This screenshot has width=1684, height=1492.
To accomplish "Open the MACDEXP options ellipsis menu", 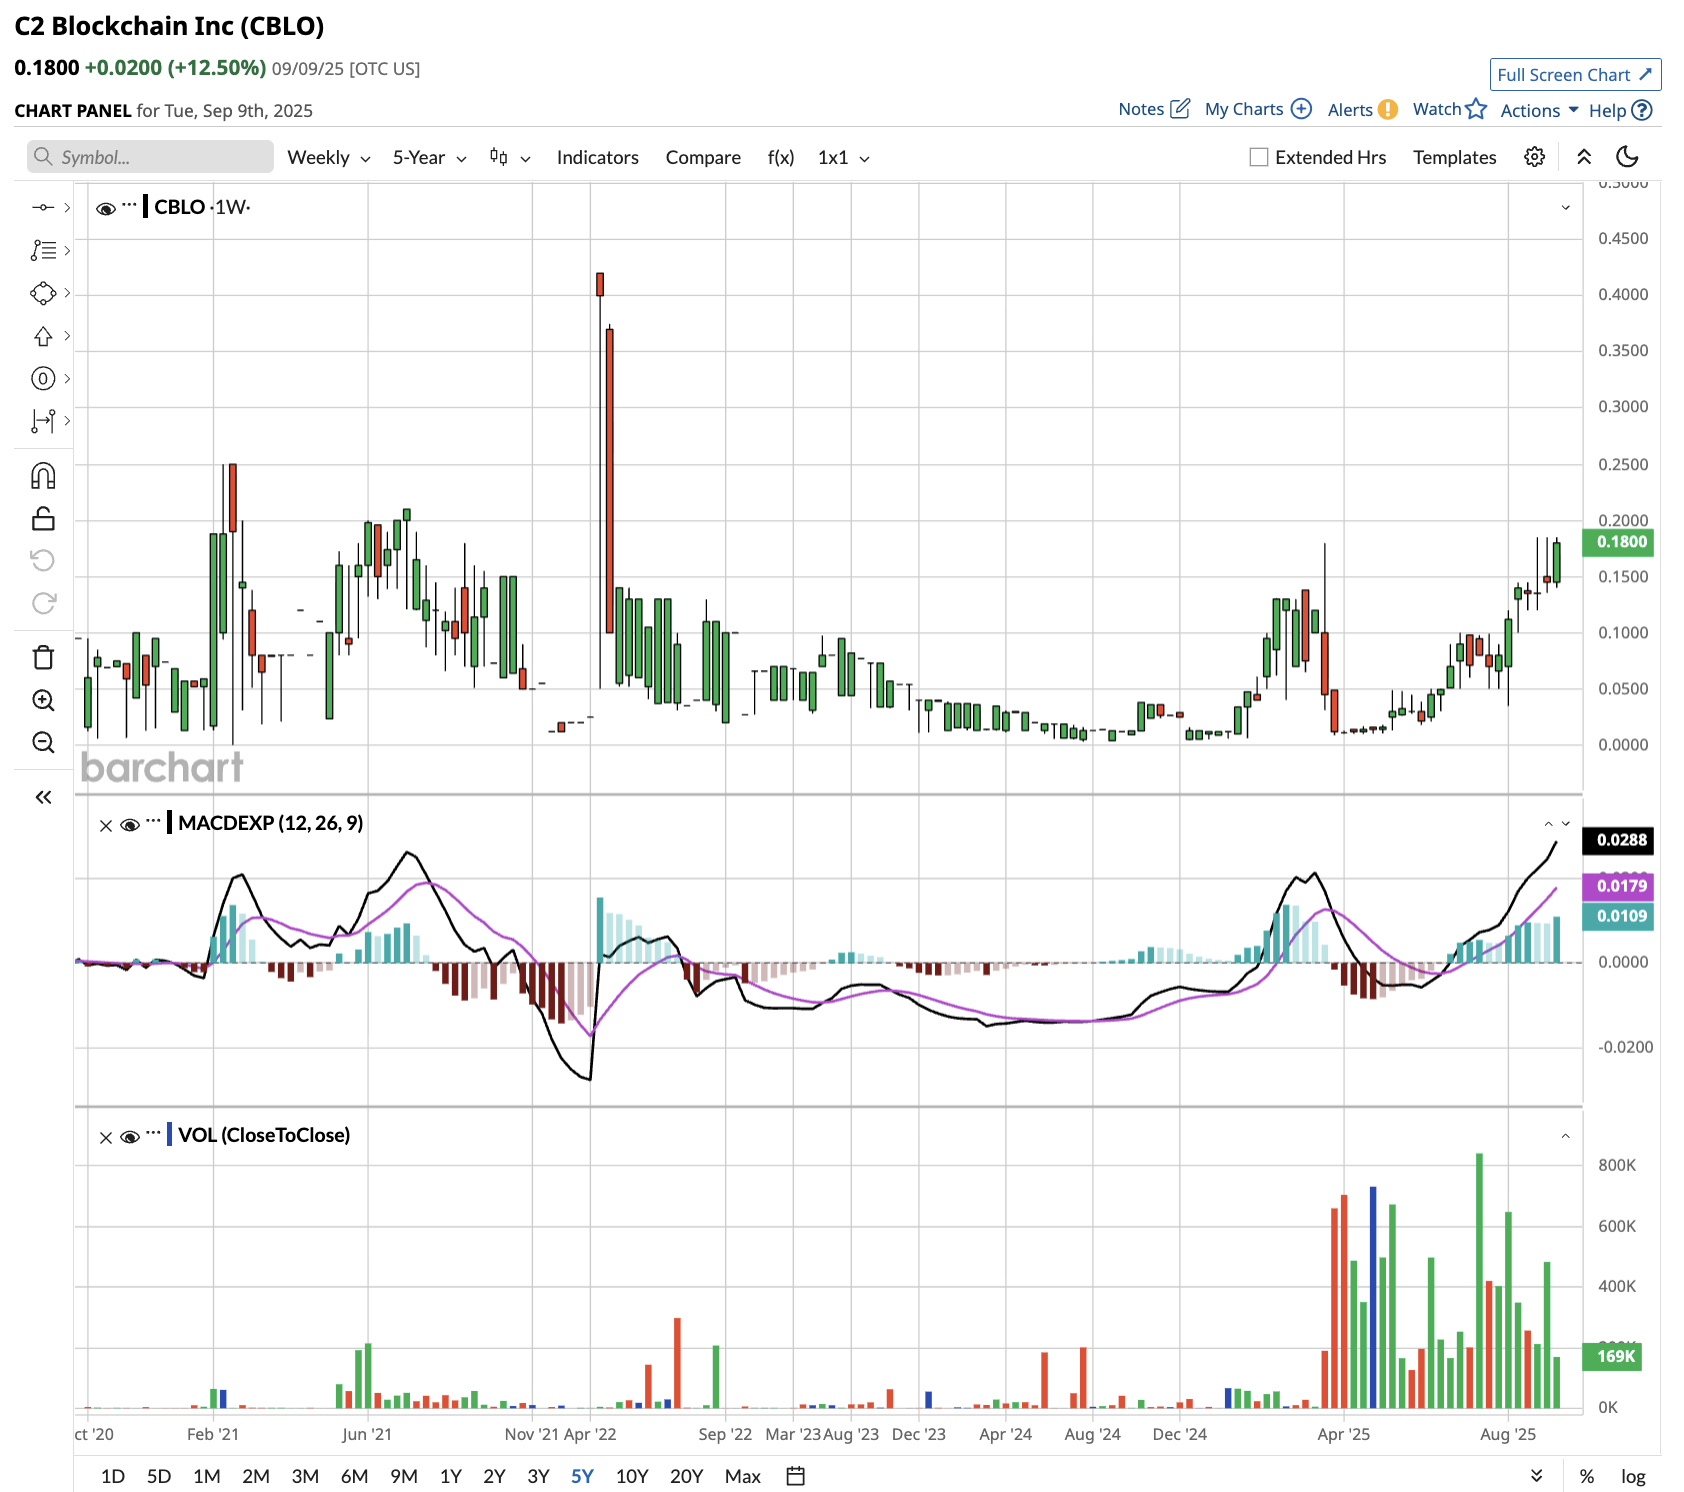I will coord(153,820).
